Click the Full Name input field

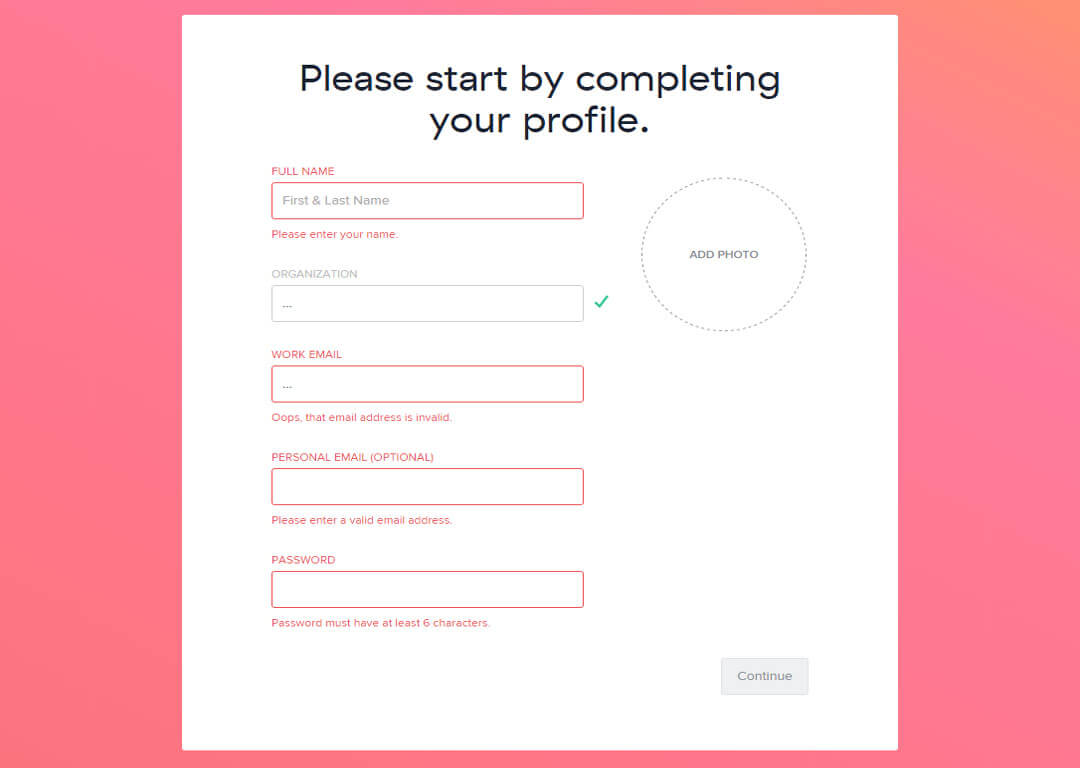pyautogui.click(x=427, y=200)
